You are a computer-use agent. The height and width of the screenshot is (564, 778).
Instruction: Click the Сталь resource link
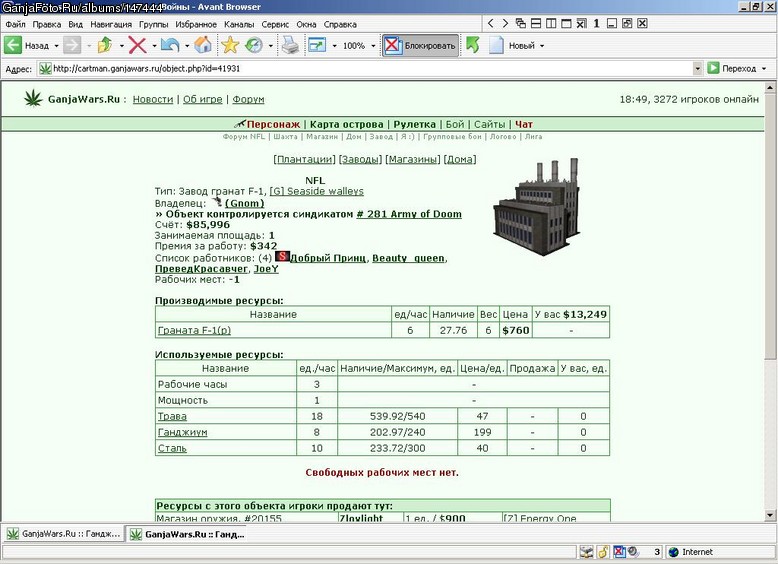pyautogui.click(x=172, y=448)
